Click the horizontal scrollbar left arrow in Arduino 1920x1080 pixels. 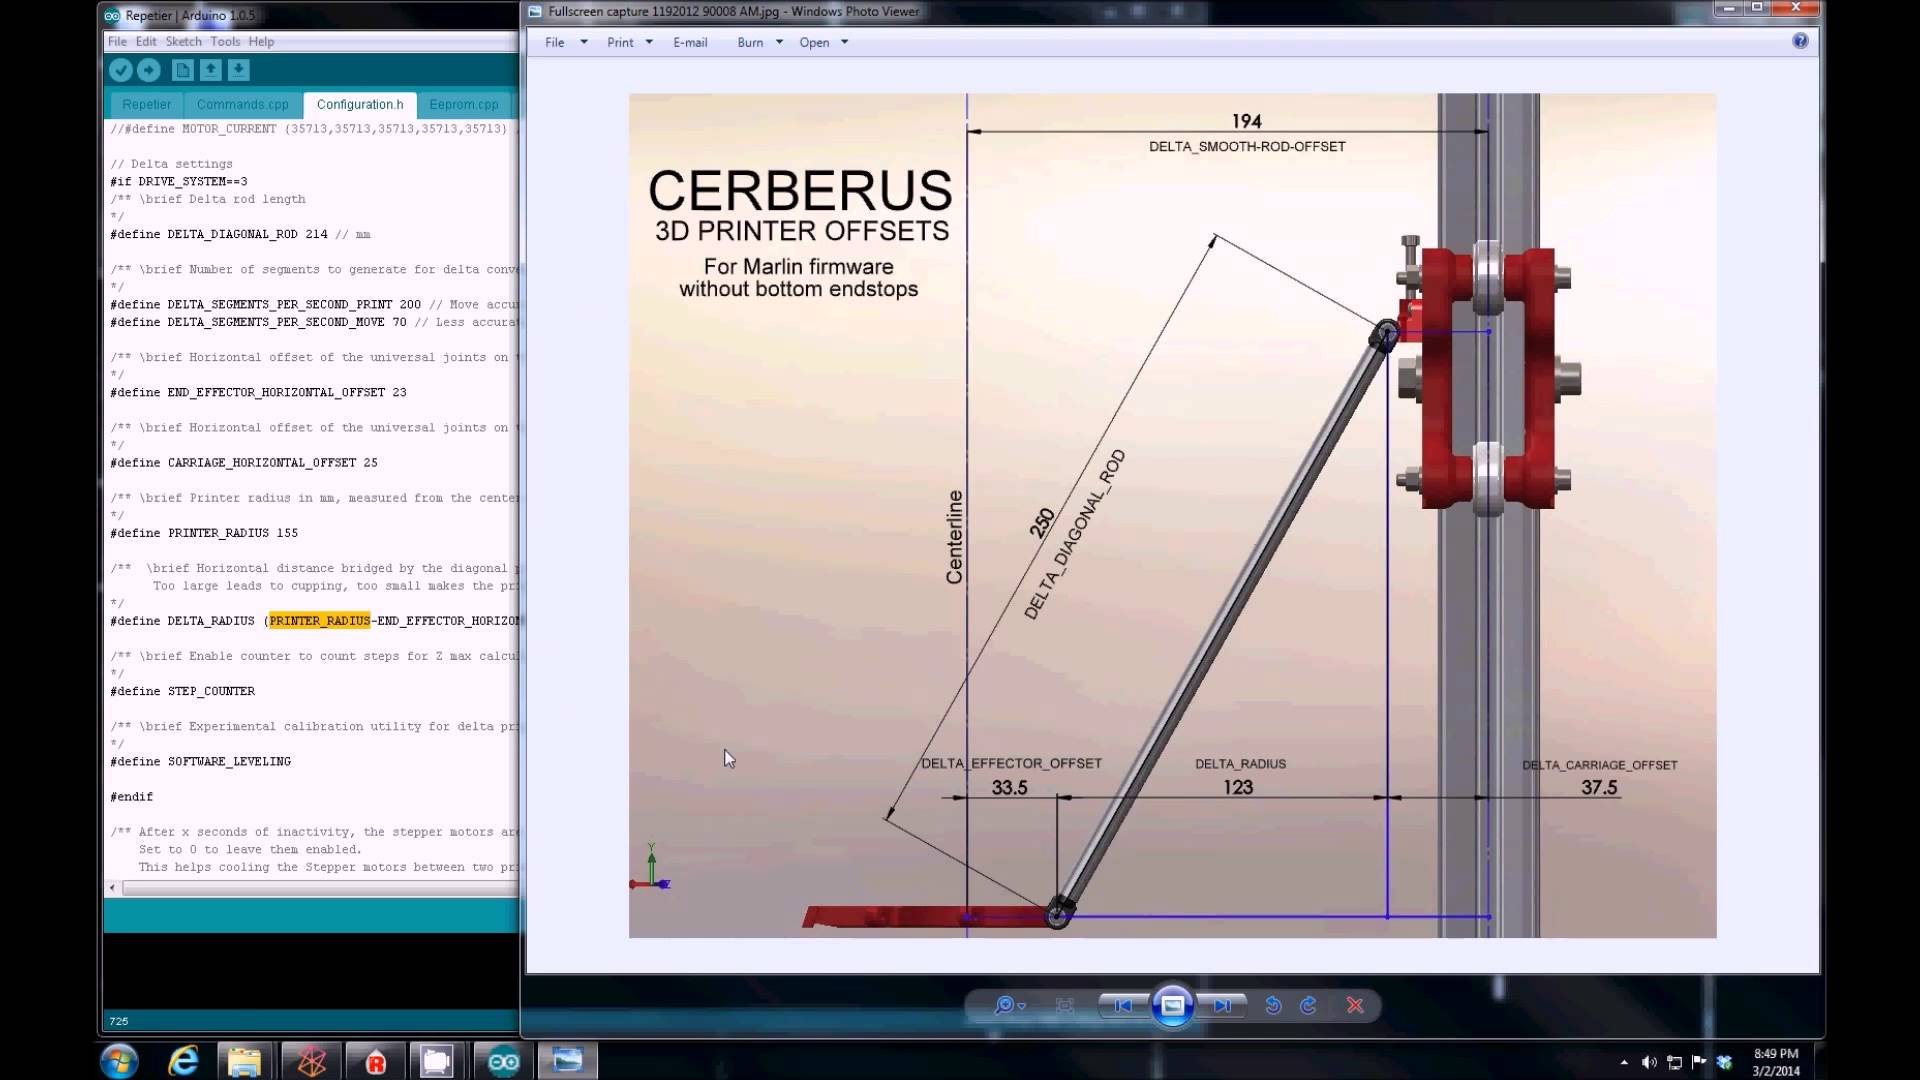tap(112, 888)
